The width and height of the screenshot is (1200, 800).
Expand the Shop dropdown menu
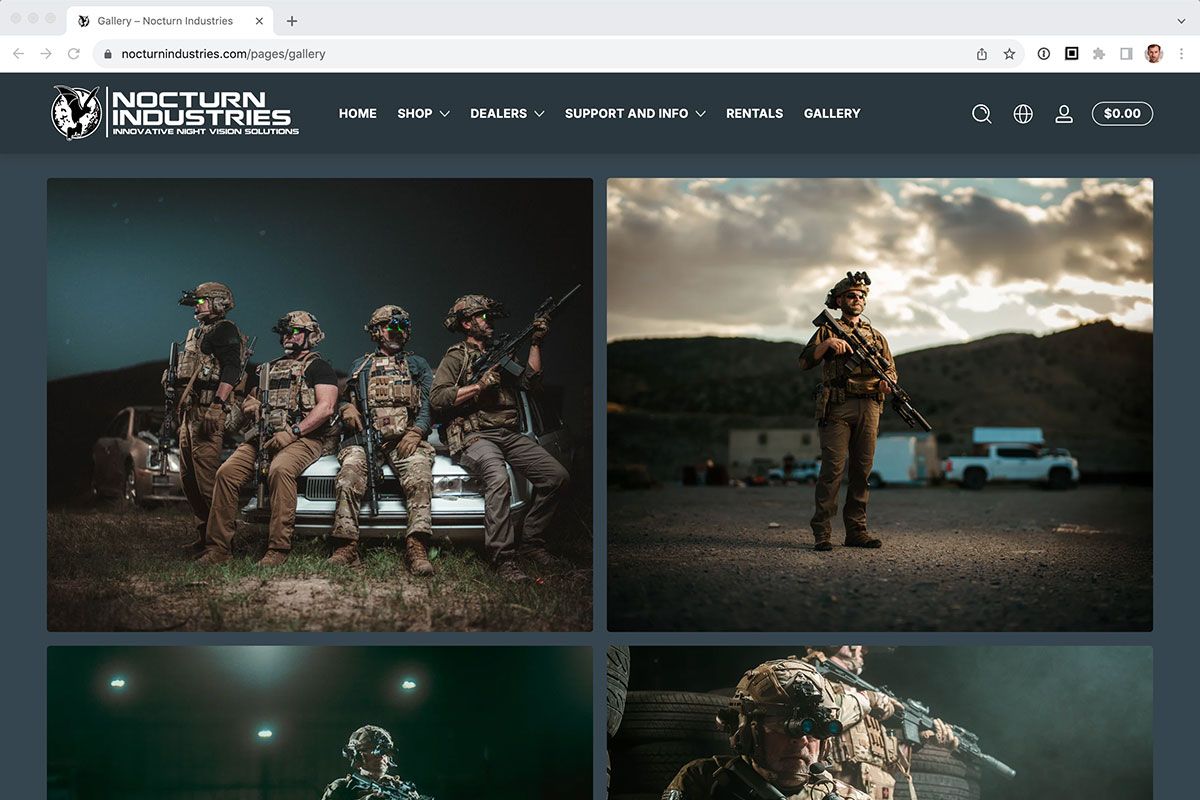[x=423, y=114]
